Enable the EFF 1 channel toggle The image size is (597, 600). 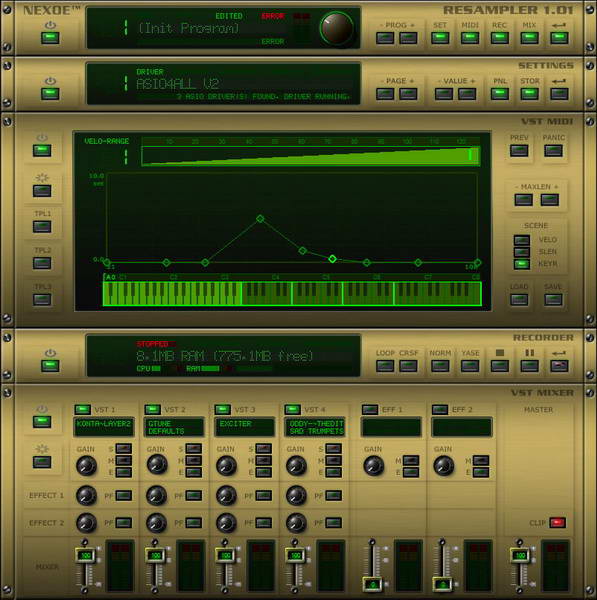(370, 410)
